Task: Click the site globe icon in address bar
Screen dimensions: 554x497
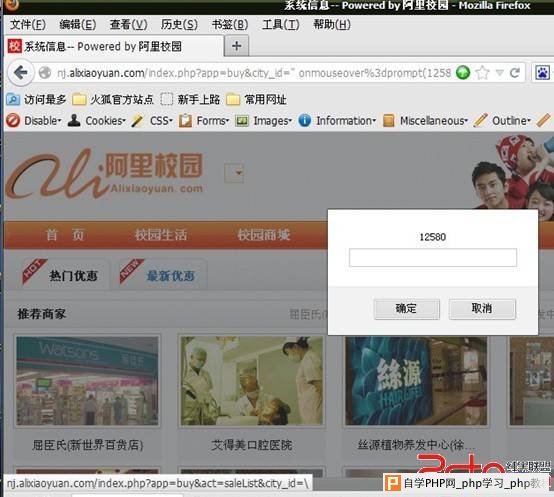Action: pos(45,73)
